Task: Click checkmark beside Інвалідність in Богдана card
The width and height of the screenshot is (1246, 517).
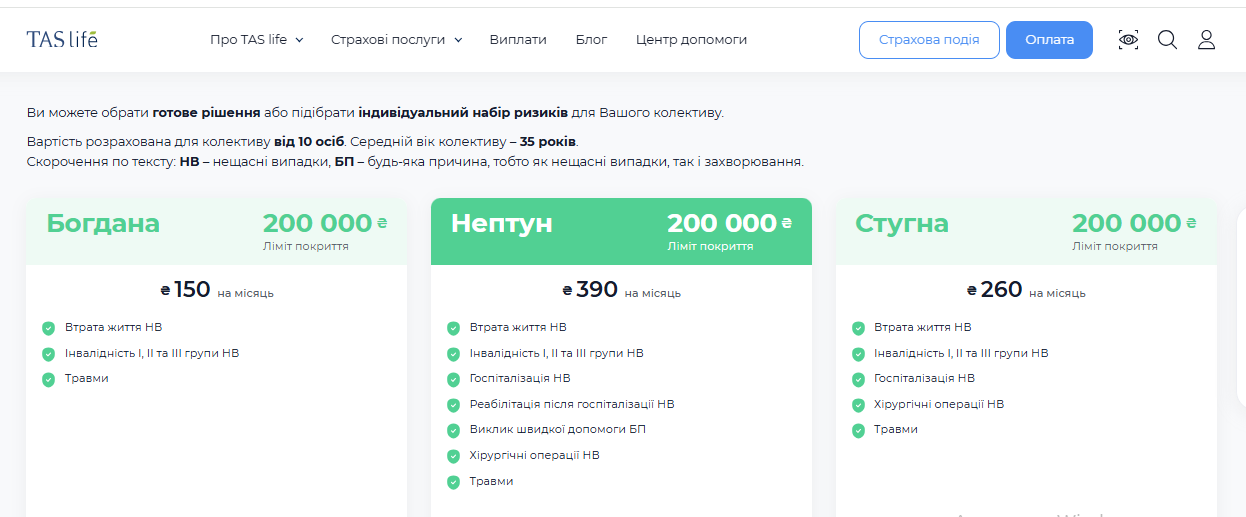Action: pyautogui.click(x=48, y=354)
